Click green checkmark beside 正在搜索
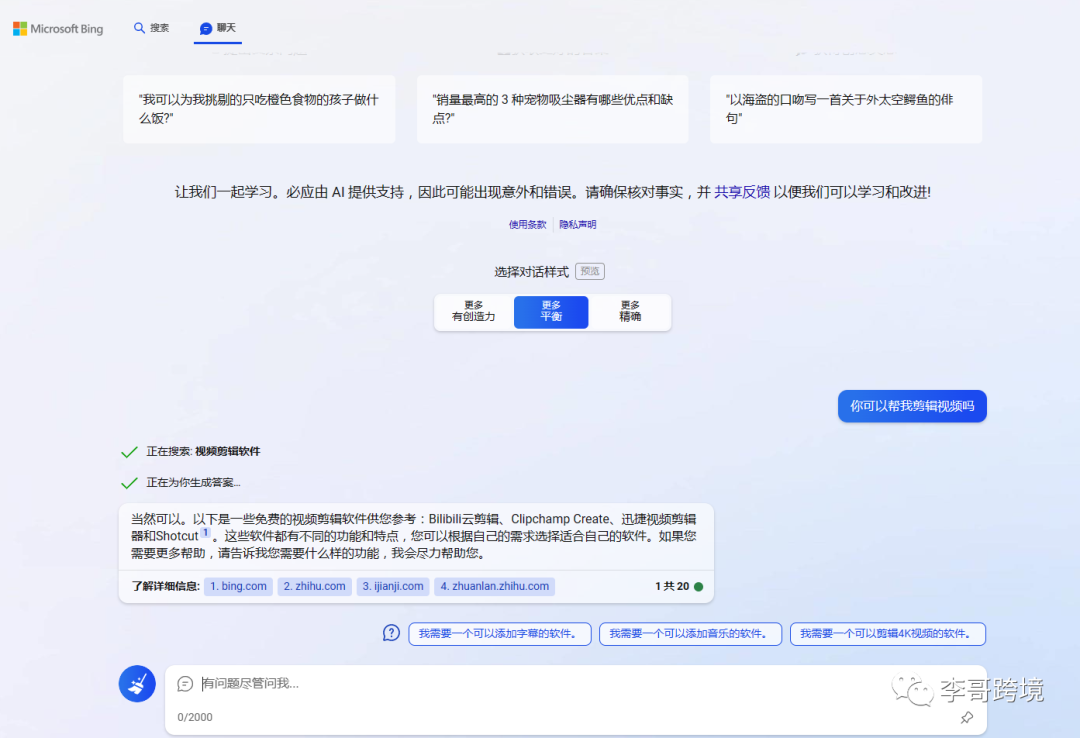Viewport: 1080px width, 738px height. pyautogui.click(x=129, y=452)
